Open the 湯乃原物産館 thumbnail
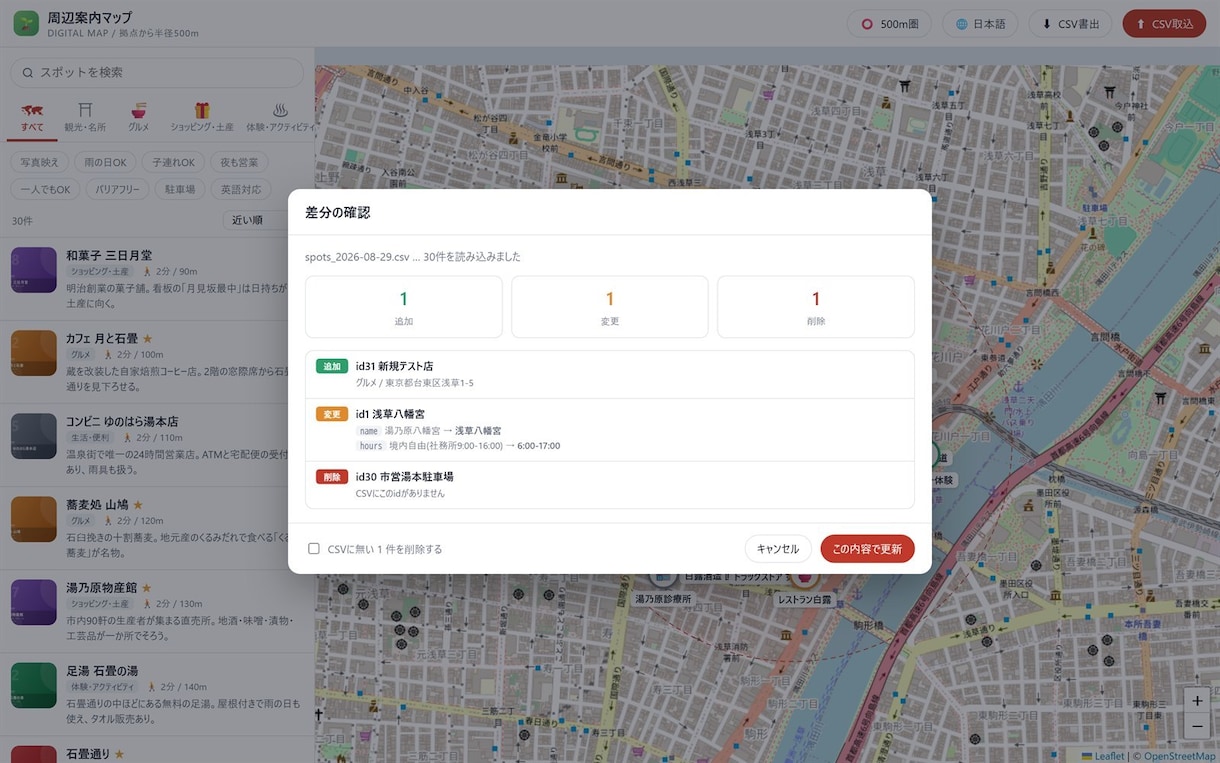 [33, 603]
